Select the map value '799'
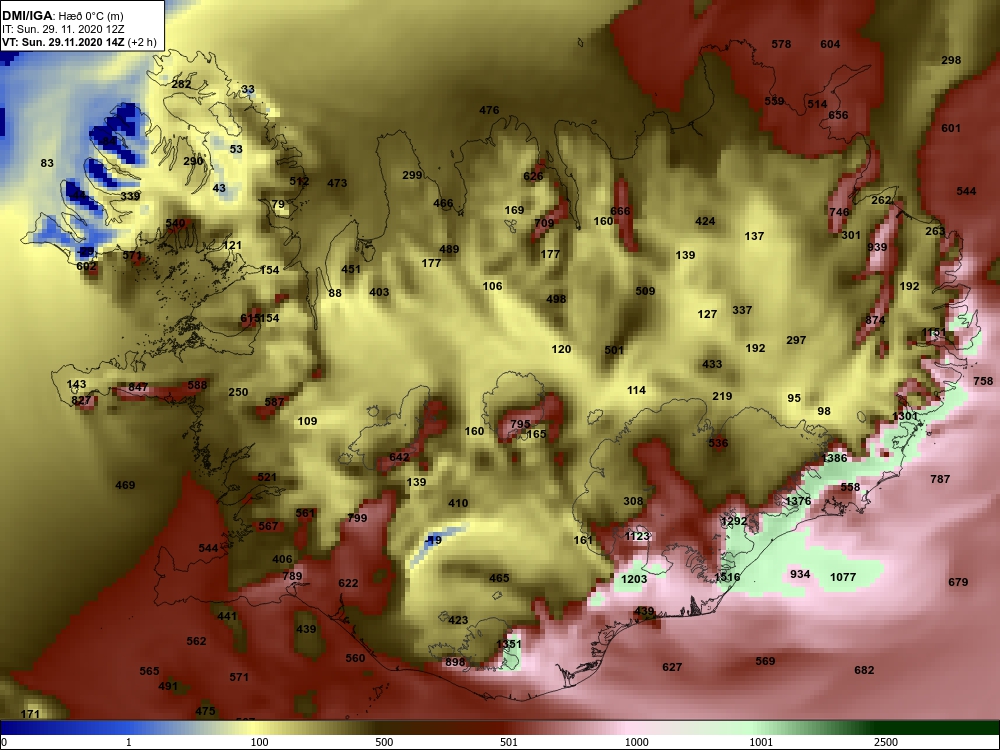 357,518
